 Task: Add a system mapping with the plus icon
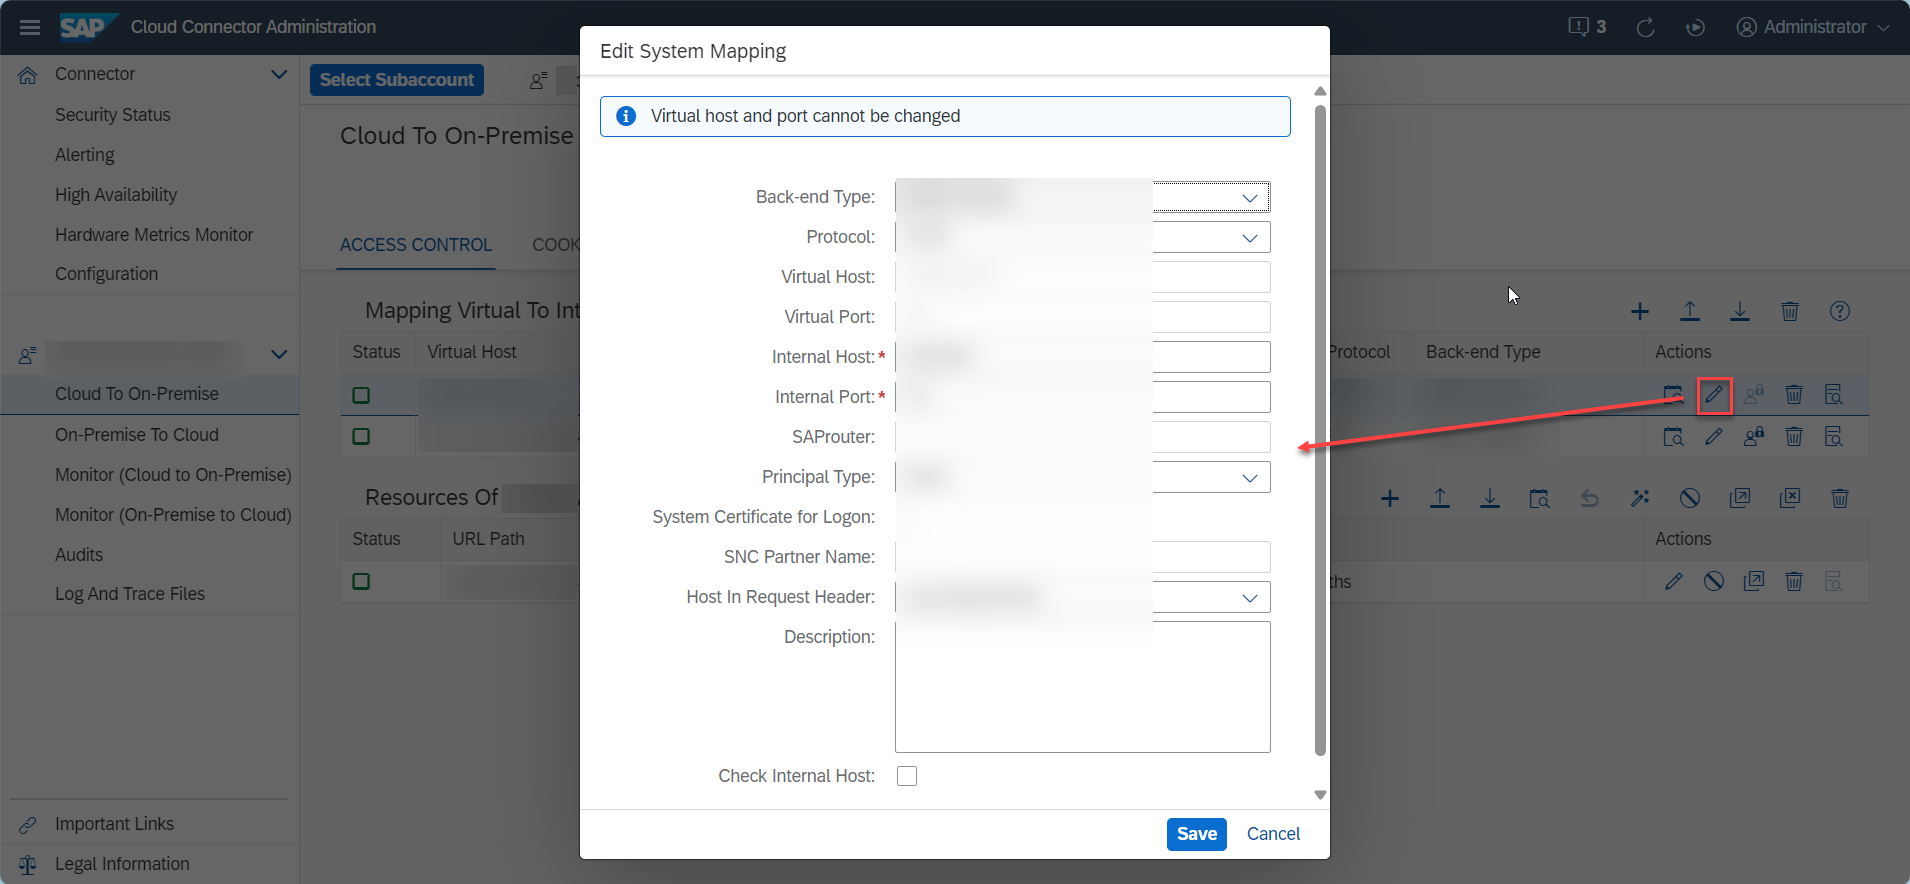coord(1640,312)
